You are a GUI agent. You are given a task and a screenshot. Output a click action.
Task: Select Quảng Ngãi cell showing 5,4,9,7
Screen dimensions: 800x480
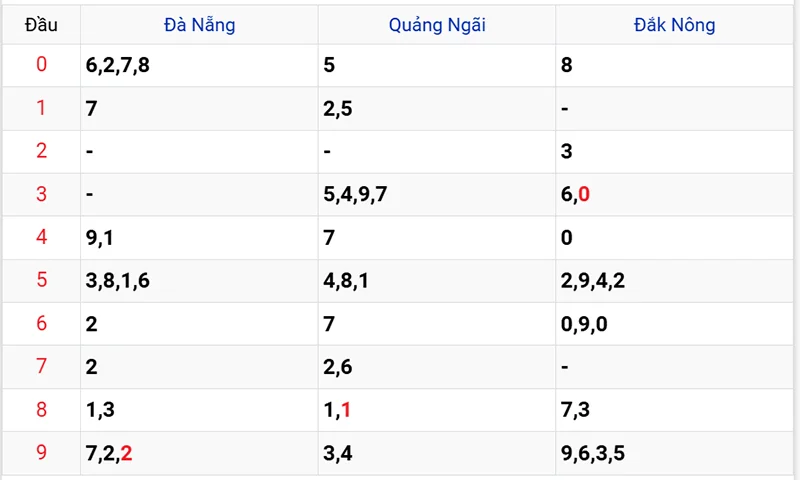(356, 194)
